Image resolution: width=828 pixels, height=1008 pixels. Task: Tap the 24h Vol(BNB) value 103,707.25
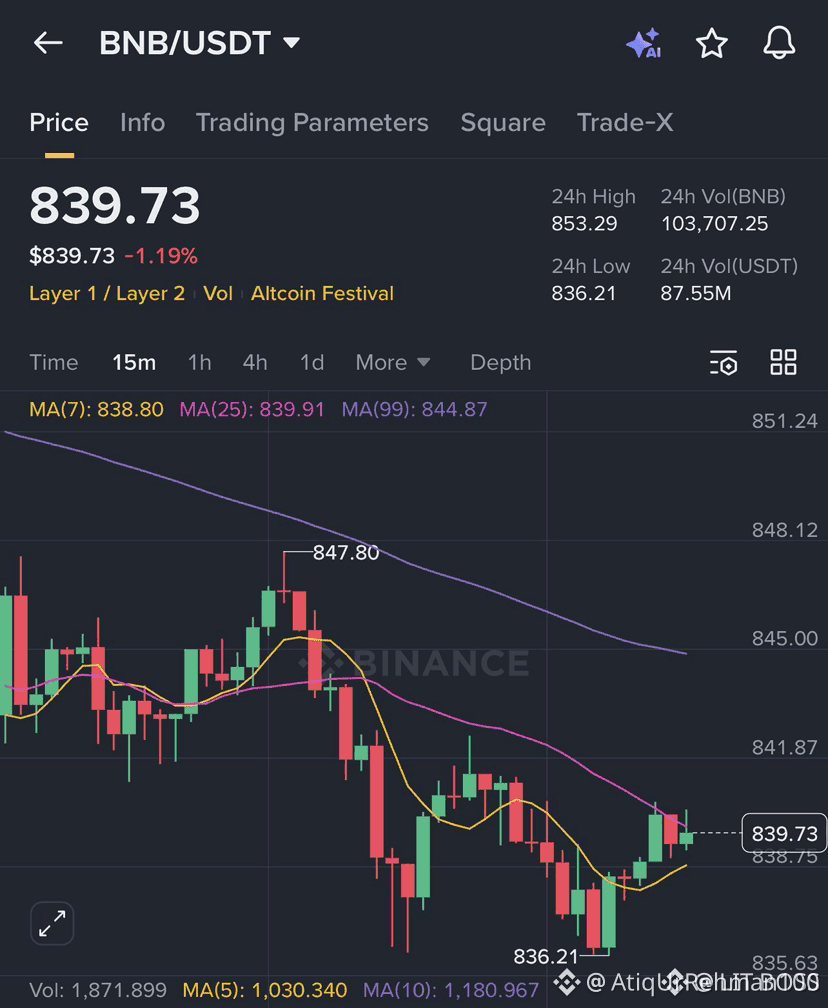(x=714, y=223)
